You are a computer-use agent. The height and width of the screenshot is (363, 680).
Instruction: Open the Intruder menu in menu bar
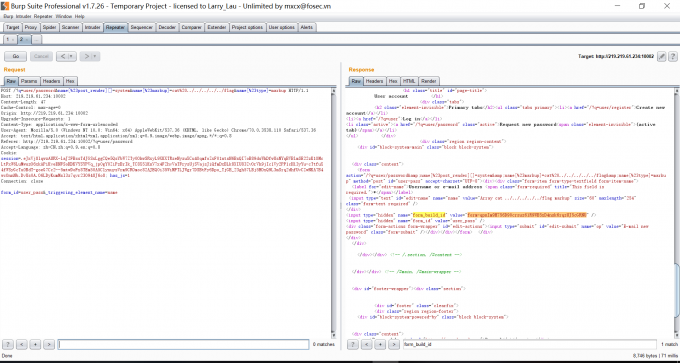point(24,16)
